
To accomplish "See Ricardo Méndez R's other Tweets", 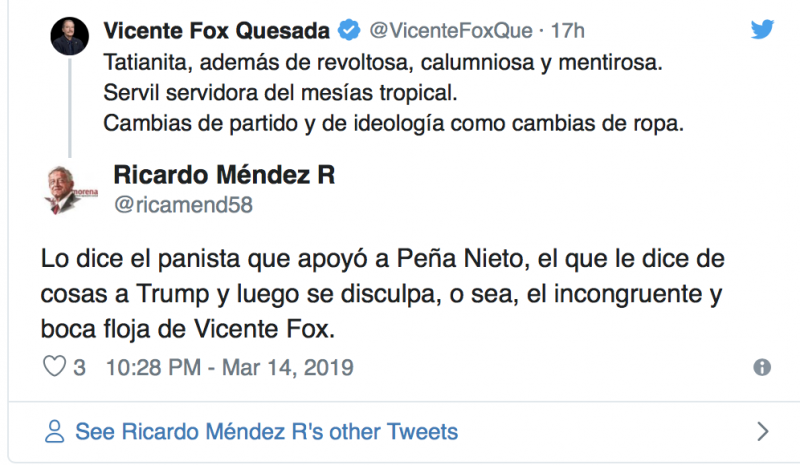I will [x=266, y=432].
